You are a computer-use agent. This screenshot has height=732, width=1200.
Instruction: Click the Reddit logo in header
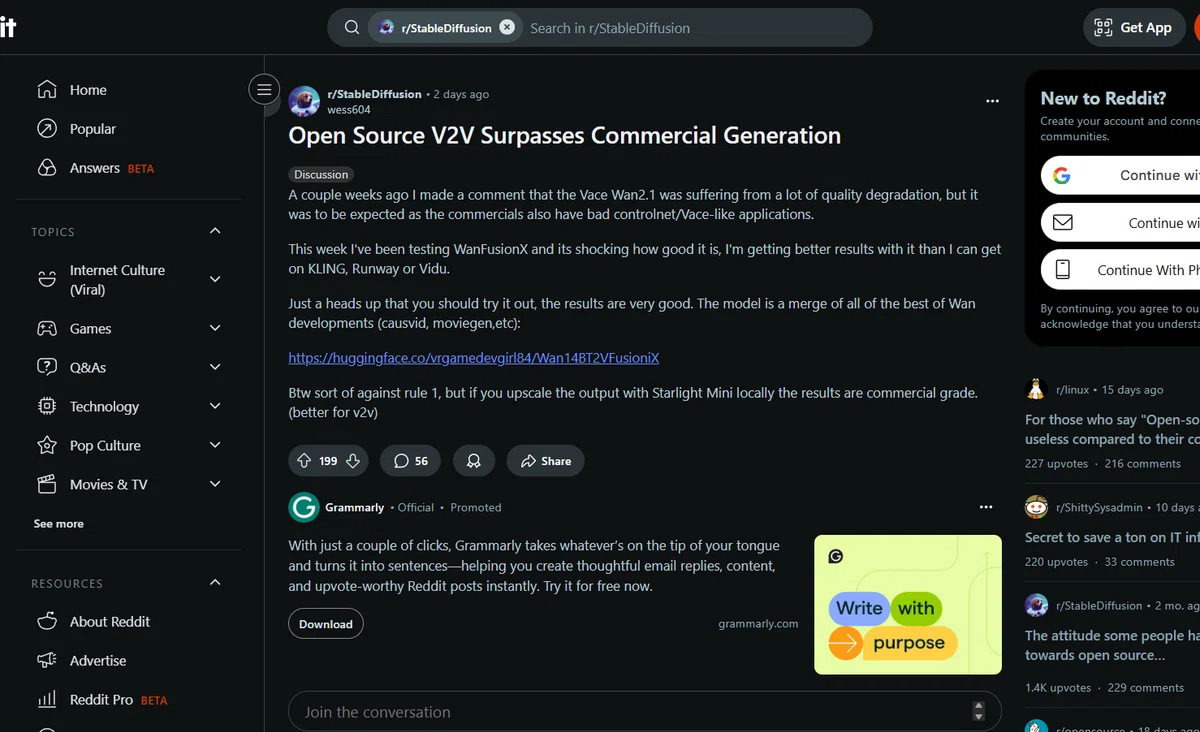[8, 27]
